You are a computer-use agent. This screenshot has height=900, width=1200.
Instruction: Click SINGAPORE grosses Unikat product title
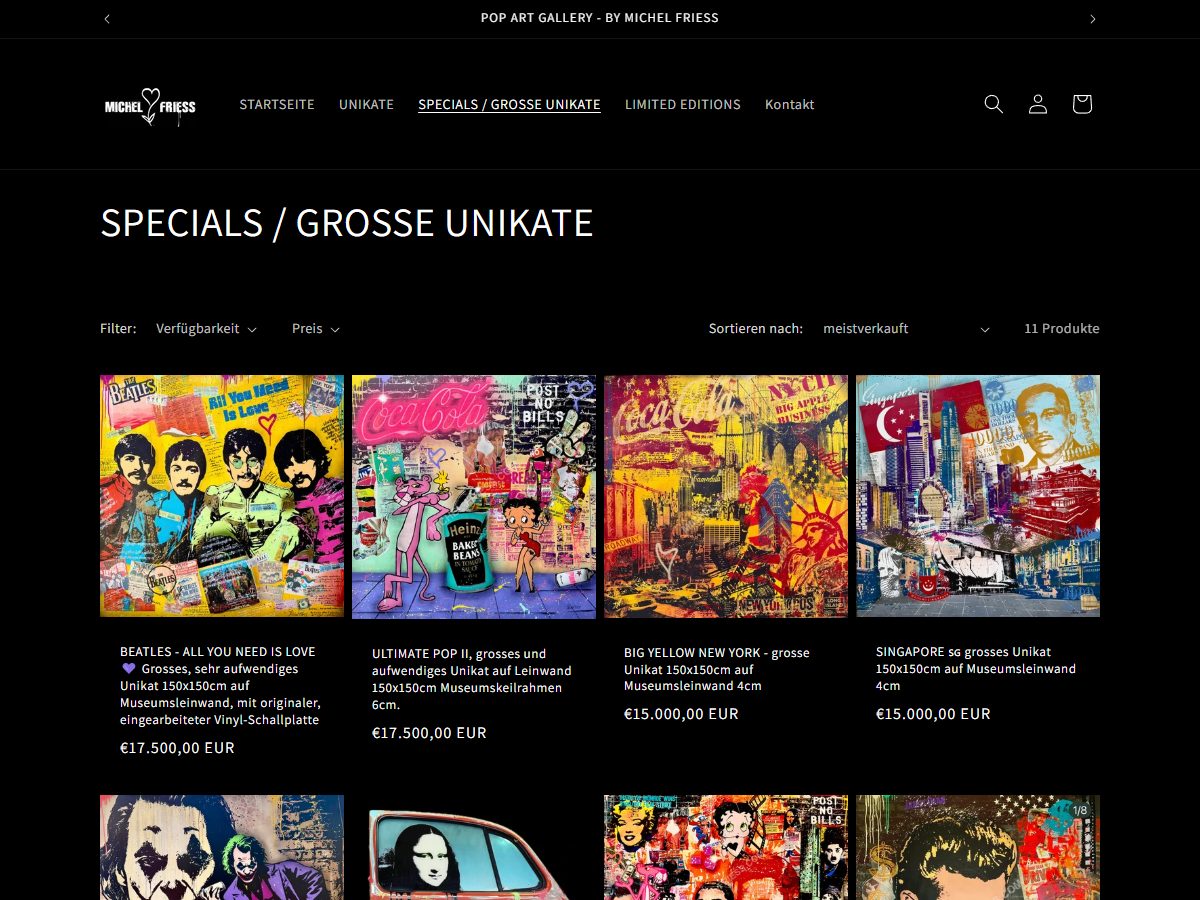(976, 669)
